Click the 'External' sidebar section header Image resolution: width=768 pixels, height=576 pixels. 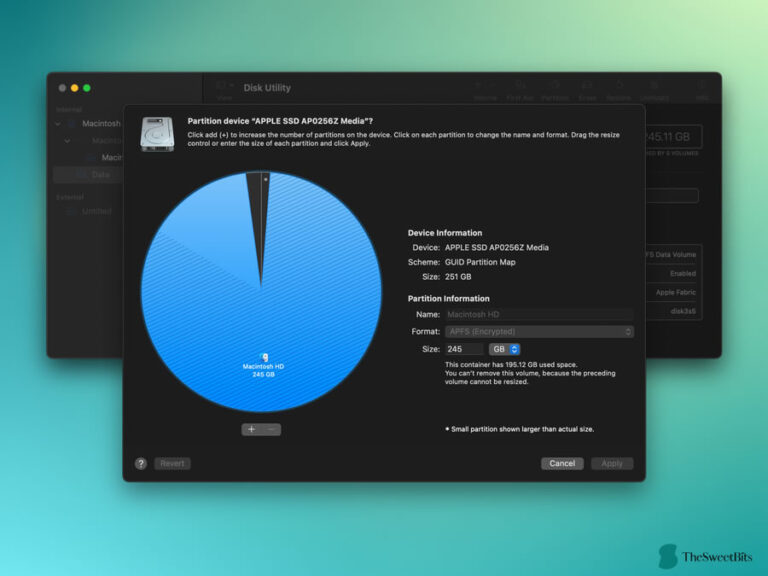70,197
